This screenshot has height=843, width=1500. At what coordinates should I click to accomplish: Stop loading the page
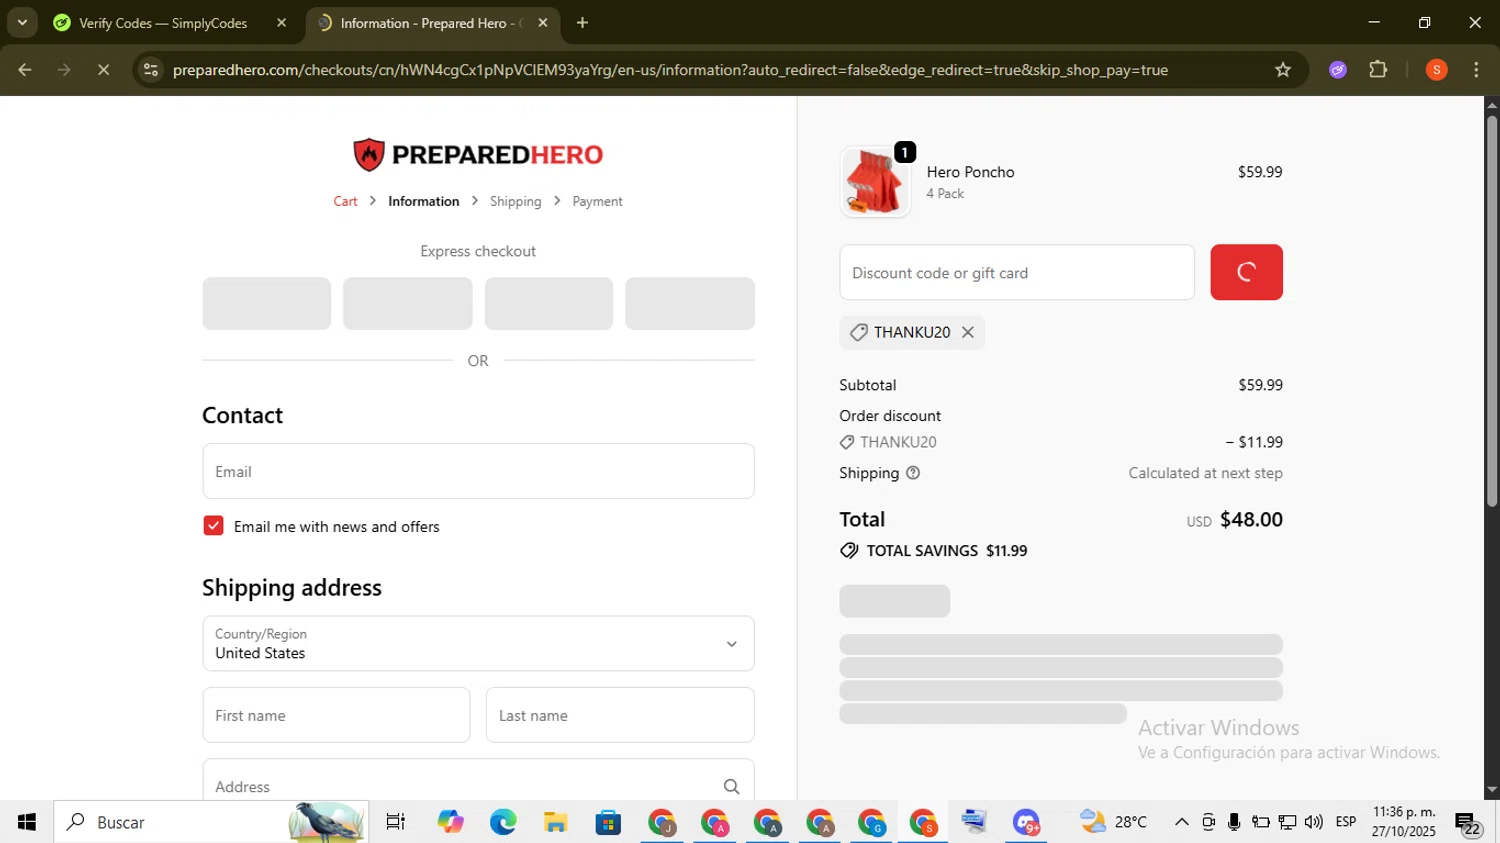tap(103, 70)
